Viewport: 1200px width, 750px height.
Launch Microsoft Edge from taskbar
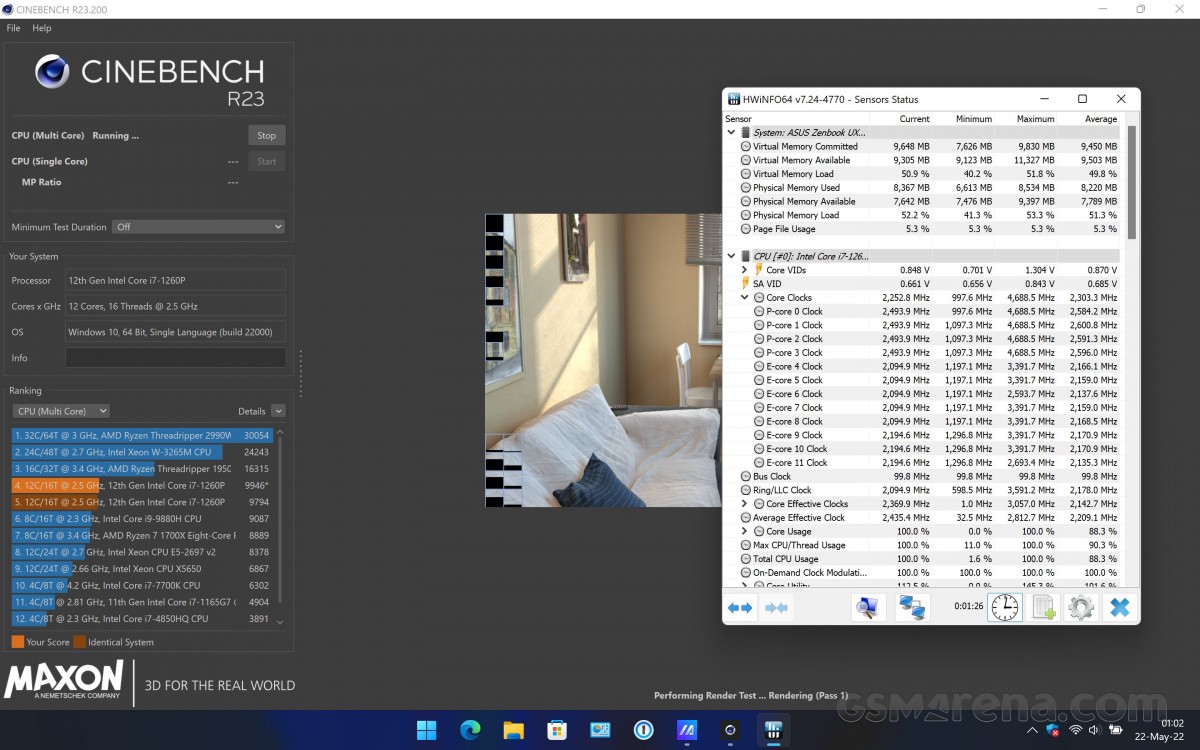470,730
